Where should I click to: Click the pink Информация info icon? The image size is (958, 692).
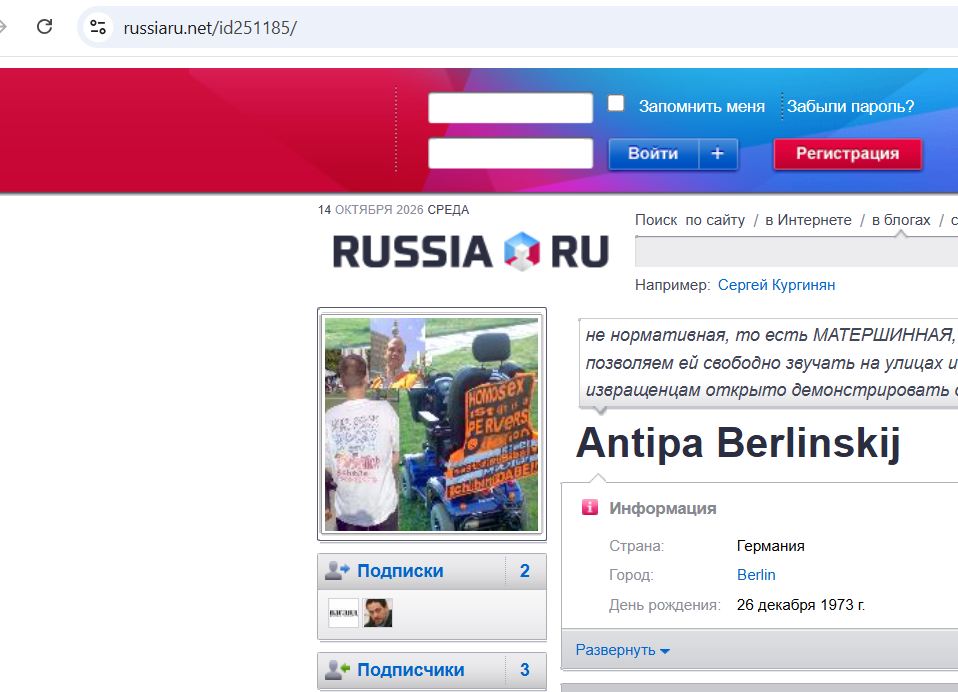point(590,507)
